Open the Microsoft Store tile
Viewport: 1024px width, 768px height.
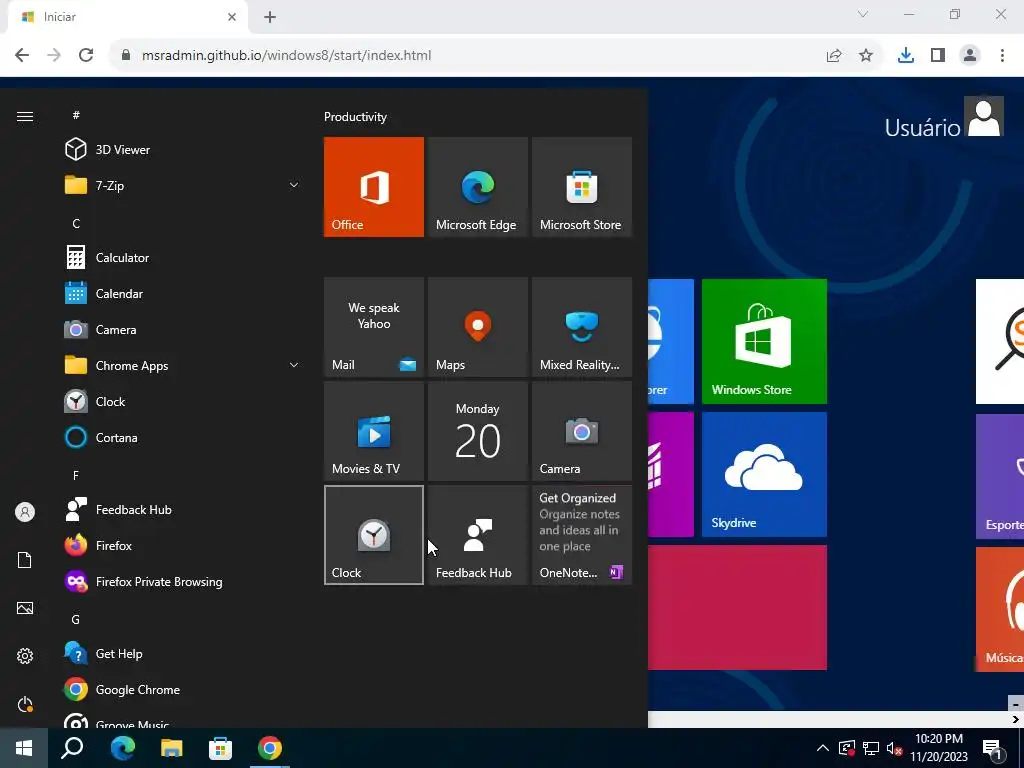(x=582, y=187)
